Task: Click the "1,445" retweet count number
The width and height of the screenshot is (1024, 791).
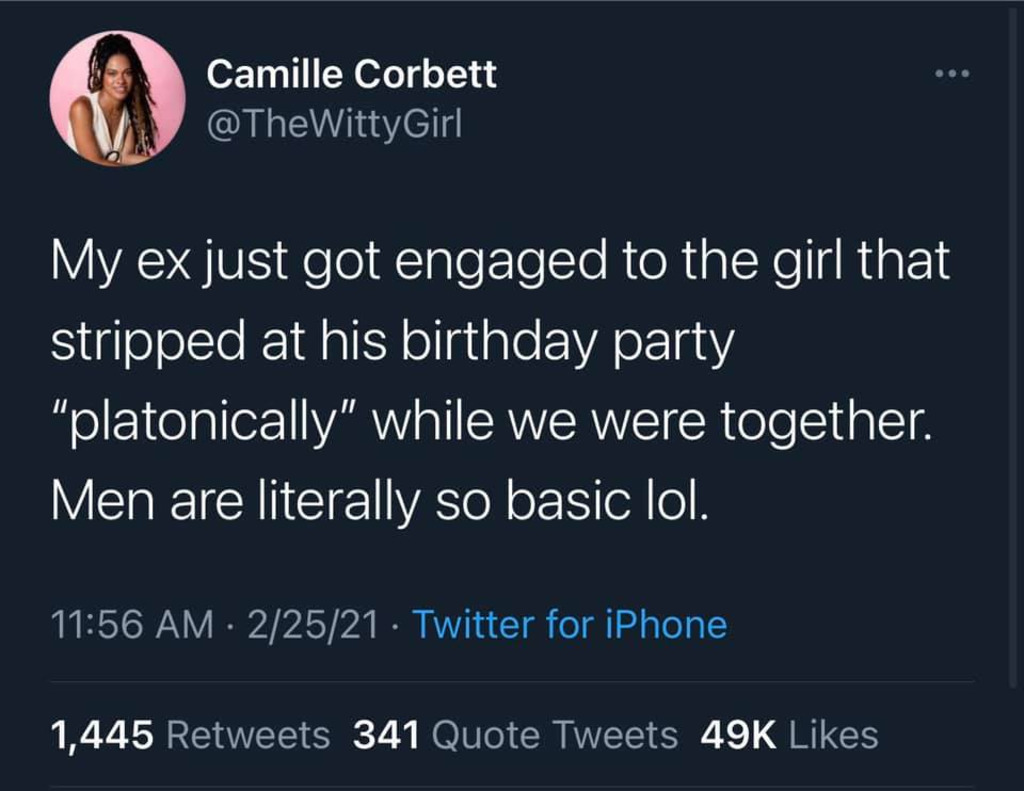Action: point(102,735)
